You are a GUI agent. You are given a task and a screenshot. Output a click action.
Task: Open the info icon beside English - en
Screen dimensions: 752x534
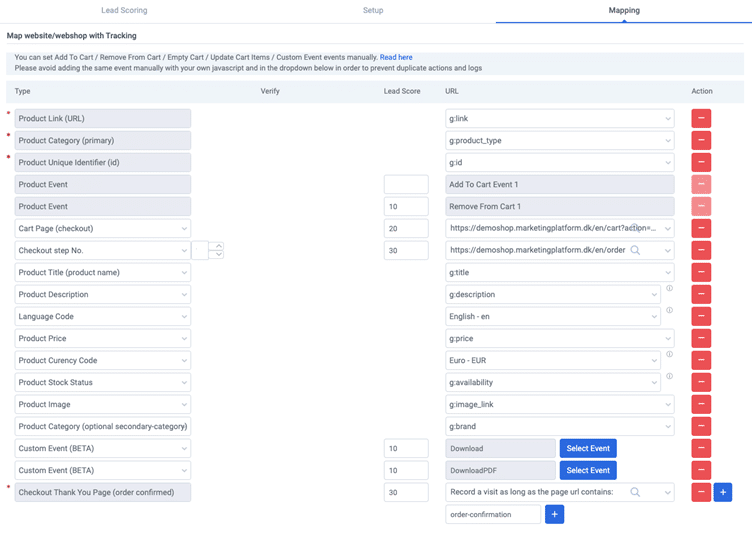[x=670, y=310]
